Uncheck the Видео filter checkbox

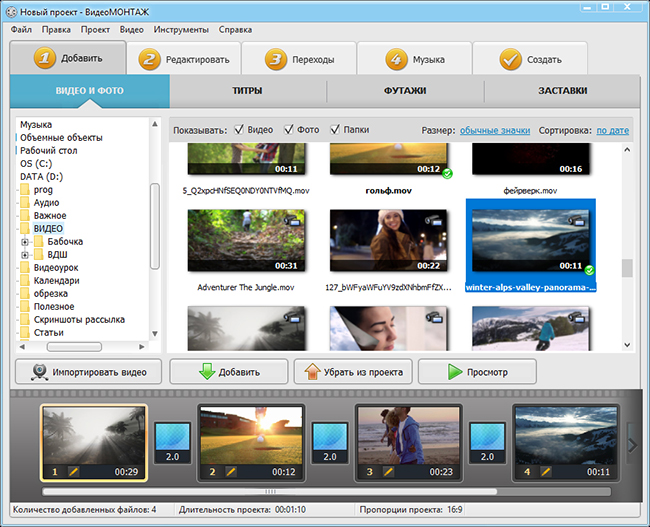click(238, 130)
